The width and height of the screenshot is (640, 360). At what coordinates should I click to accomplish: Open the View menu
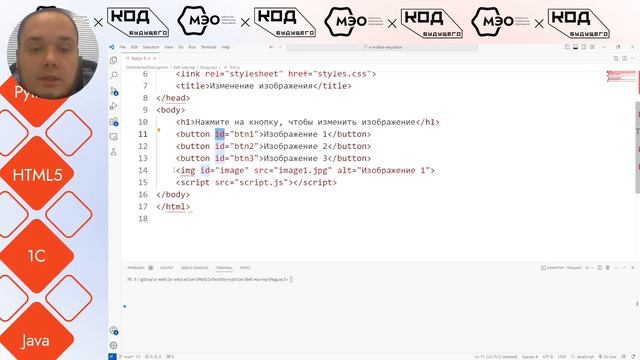click(169, 47)
